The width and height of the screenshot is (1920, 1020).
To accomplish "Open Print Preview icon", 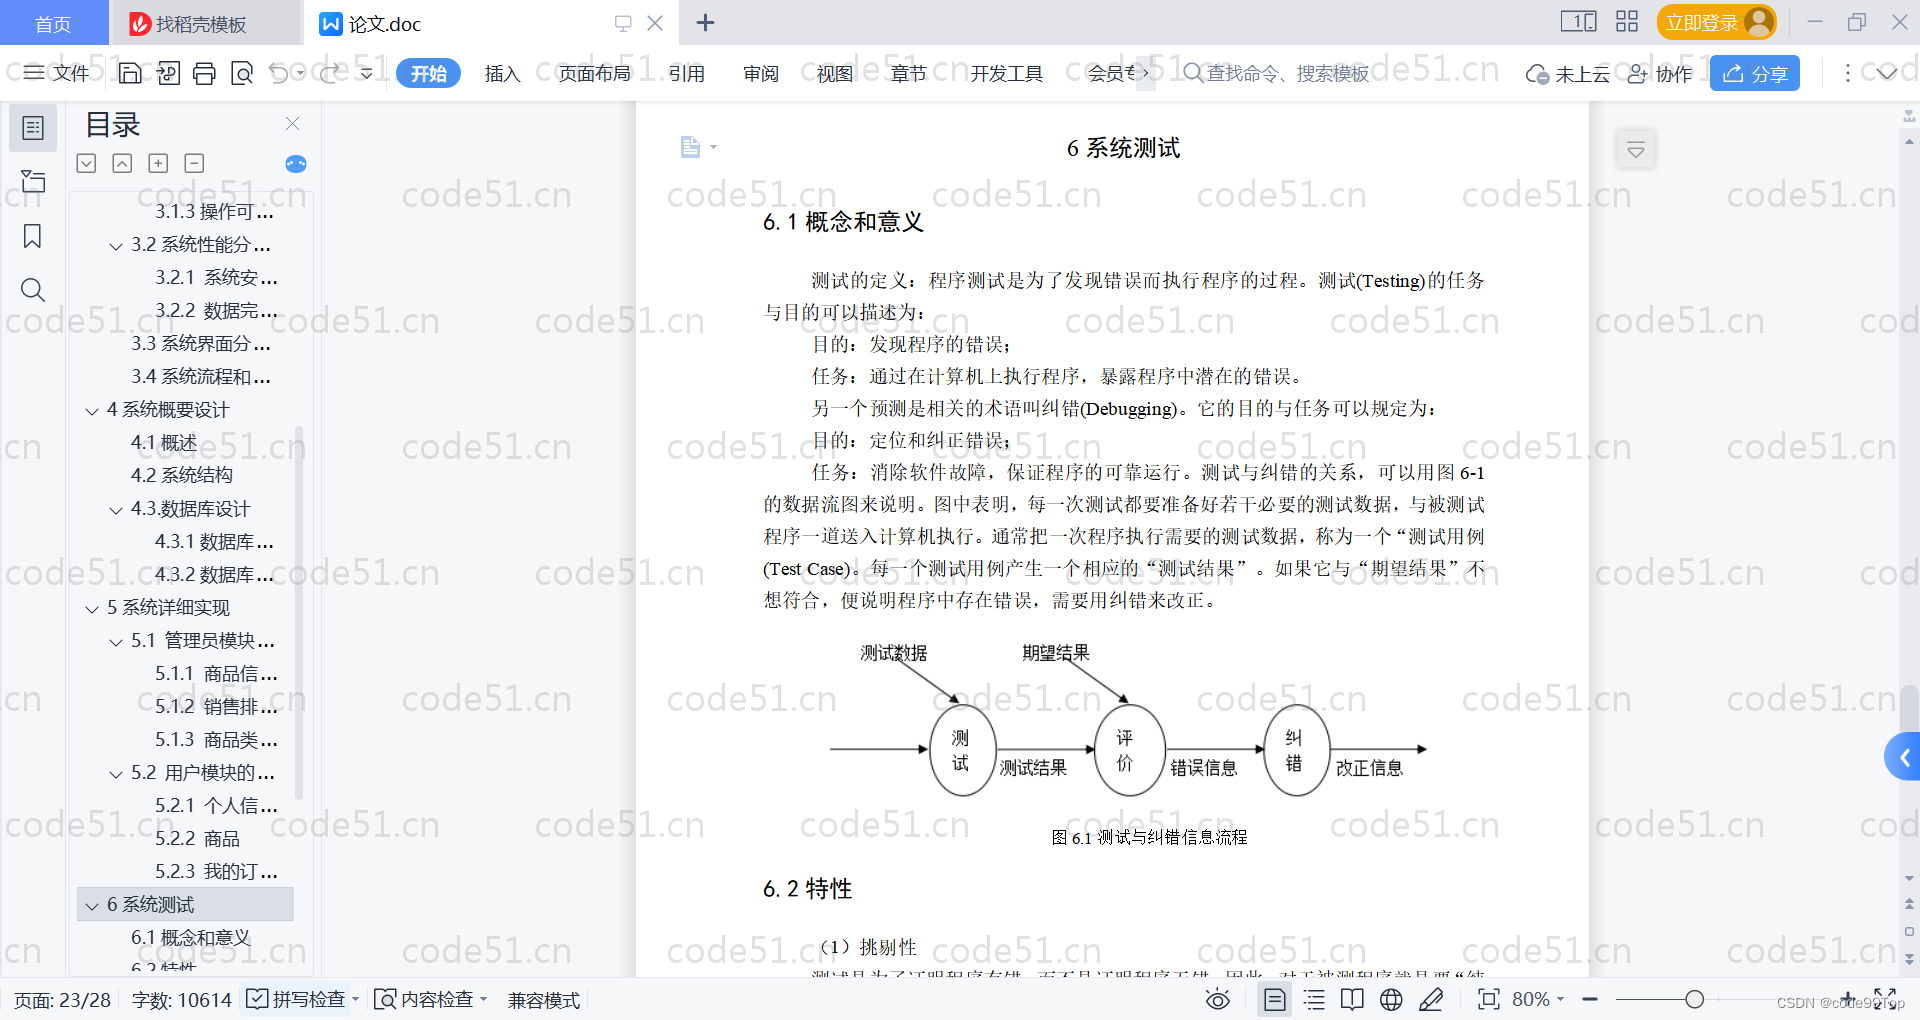I will 242,73.
